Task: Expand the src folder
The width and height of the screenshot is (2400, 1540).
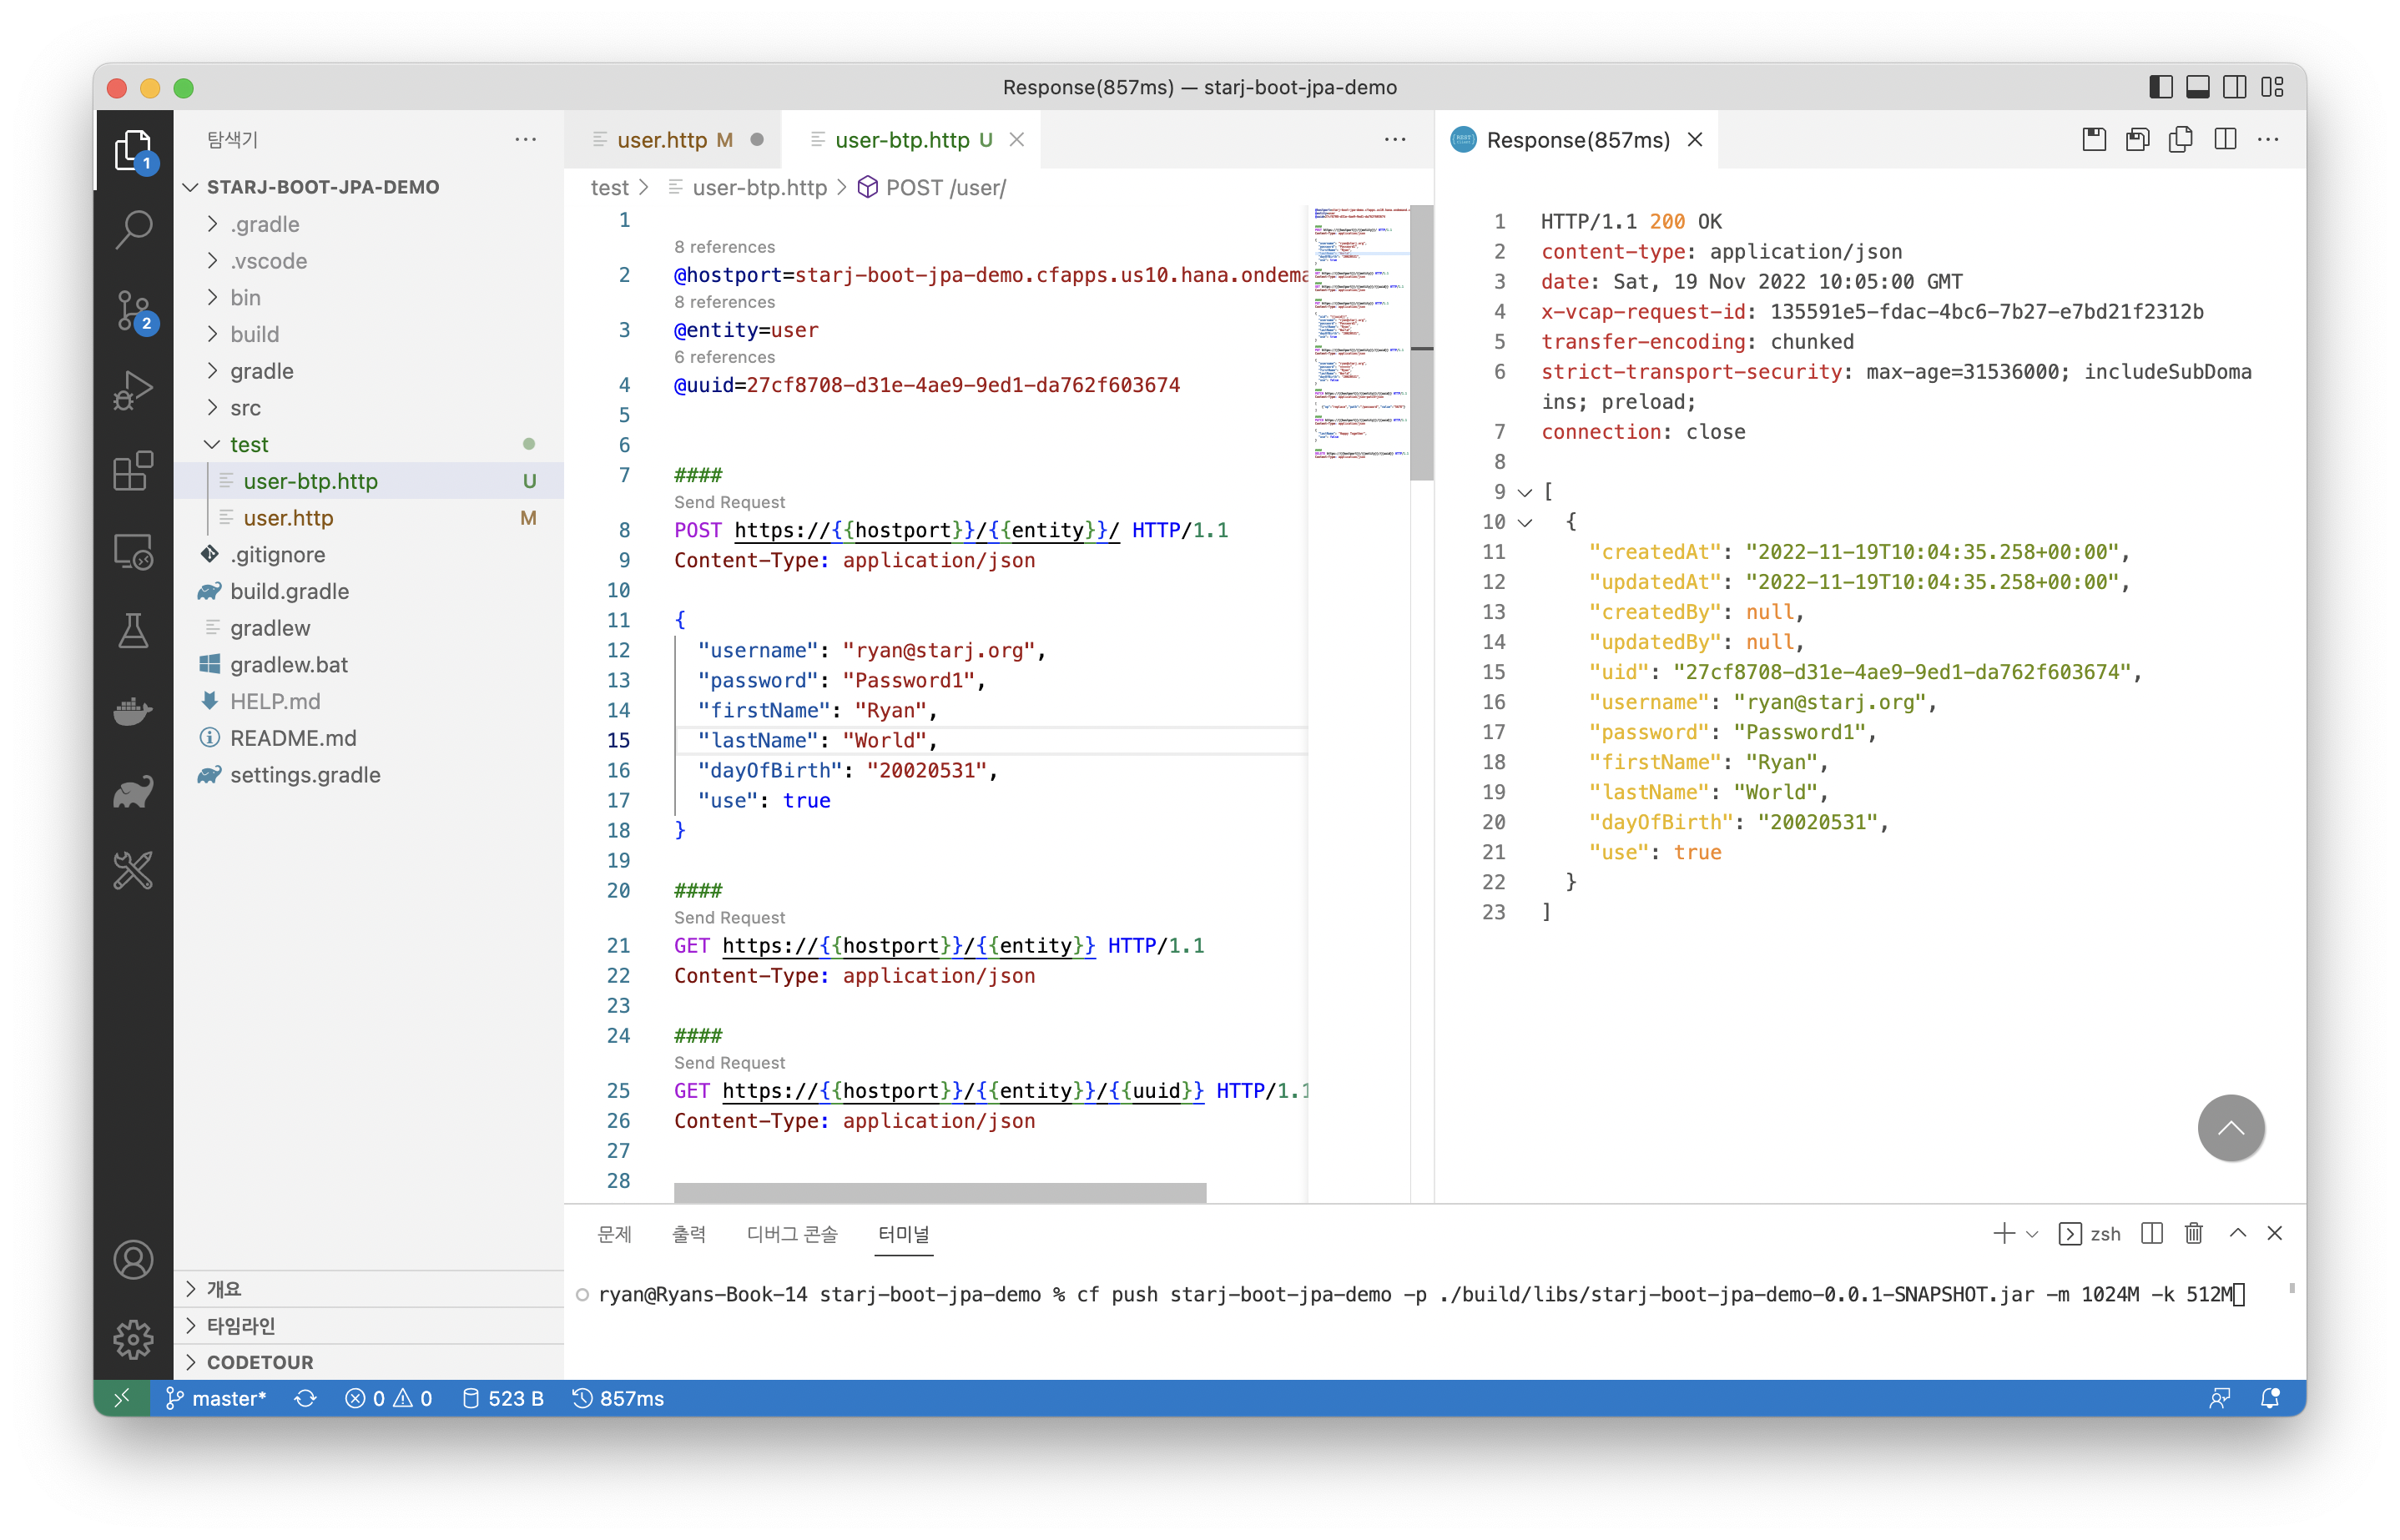Action: tap(245, 408)
